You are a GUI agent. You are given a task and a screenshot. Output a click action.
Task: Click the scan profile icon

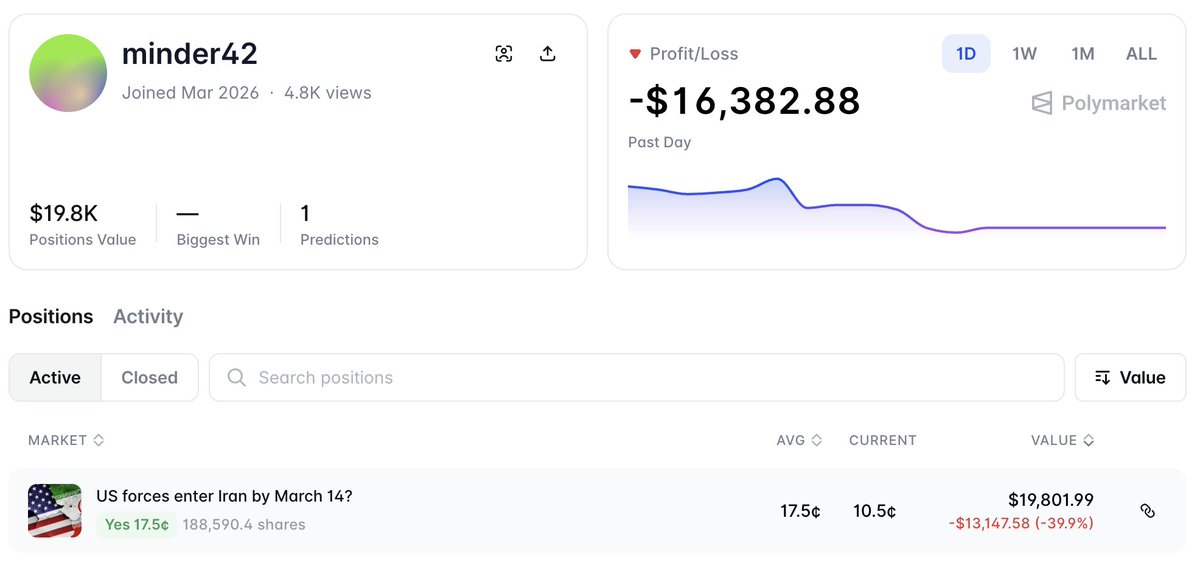click(x=504, y=54)
